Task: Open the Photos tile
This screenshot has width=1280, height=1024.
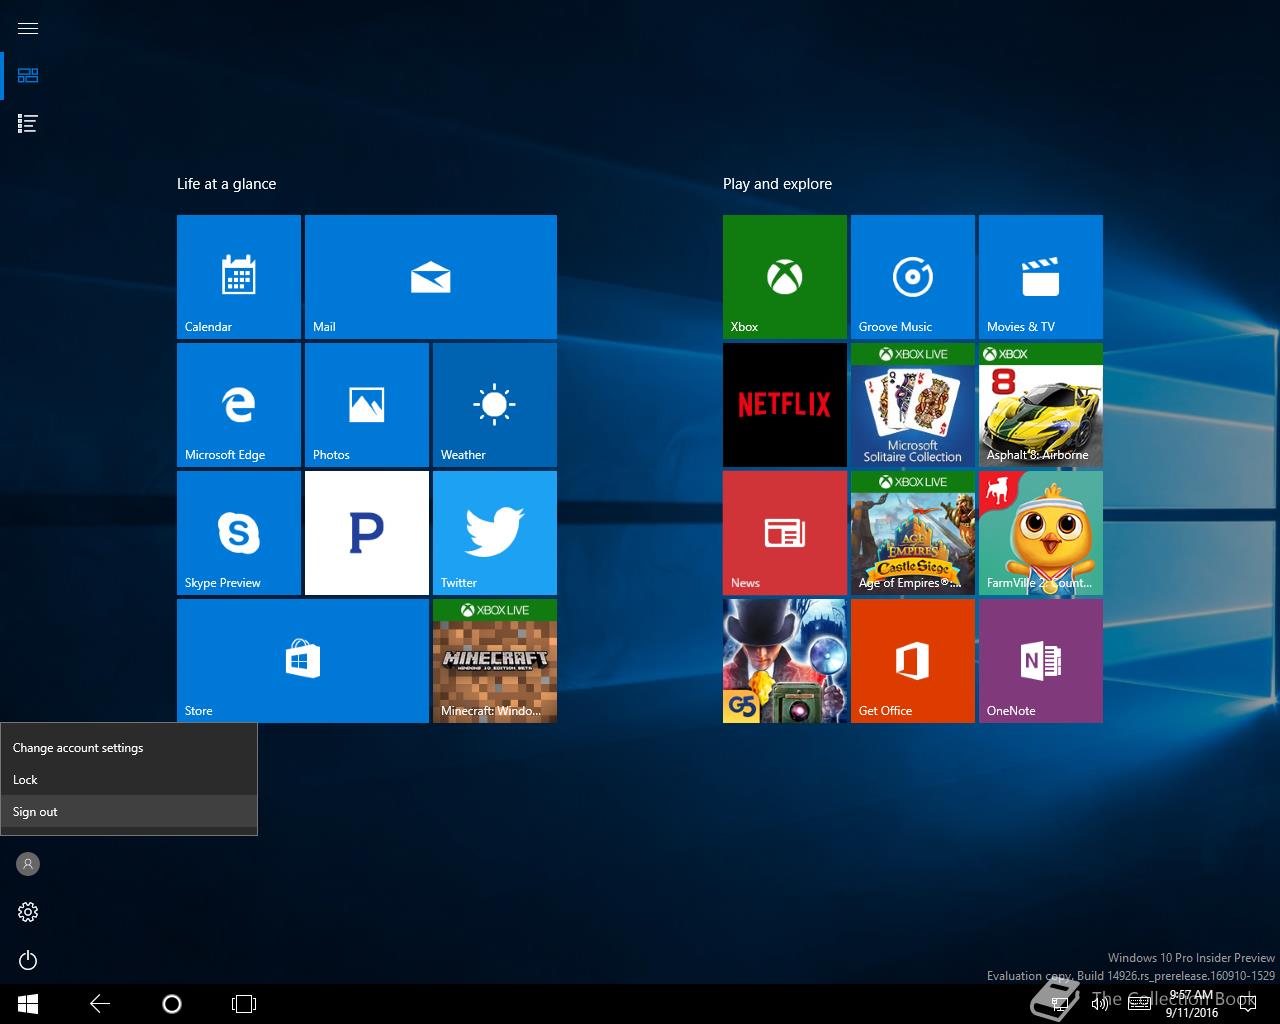Action: pyautogui.click(x=367, y=405)
